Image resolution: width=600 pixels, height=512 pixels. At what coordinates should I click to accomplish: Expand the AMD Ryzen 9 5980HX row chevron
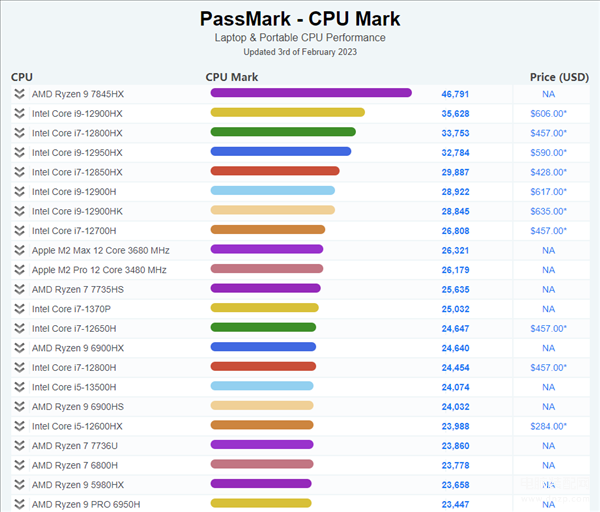(19, 484)
